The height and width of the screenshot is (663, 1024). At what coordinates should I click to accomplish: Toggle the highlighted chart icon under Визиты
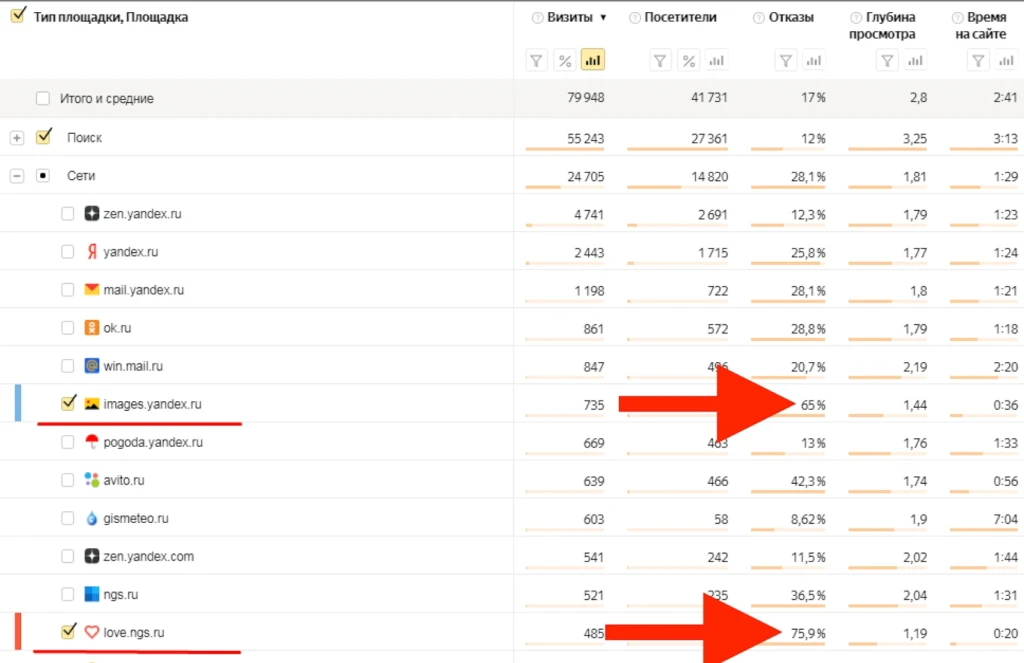593,60
